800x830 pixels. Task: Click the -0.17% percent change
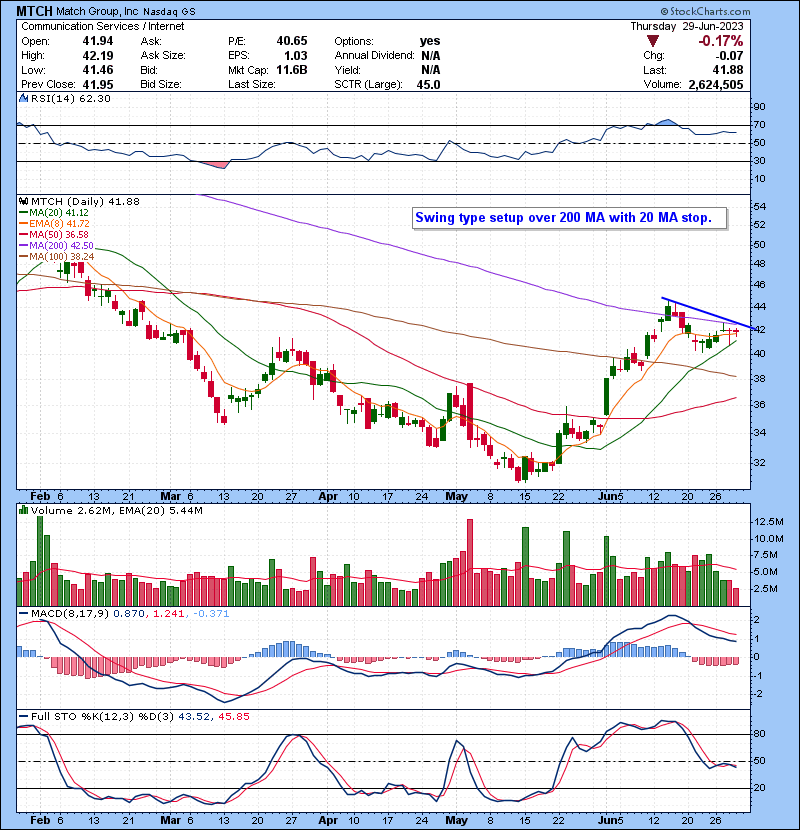721,41
